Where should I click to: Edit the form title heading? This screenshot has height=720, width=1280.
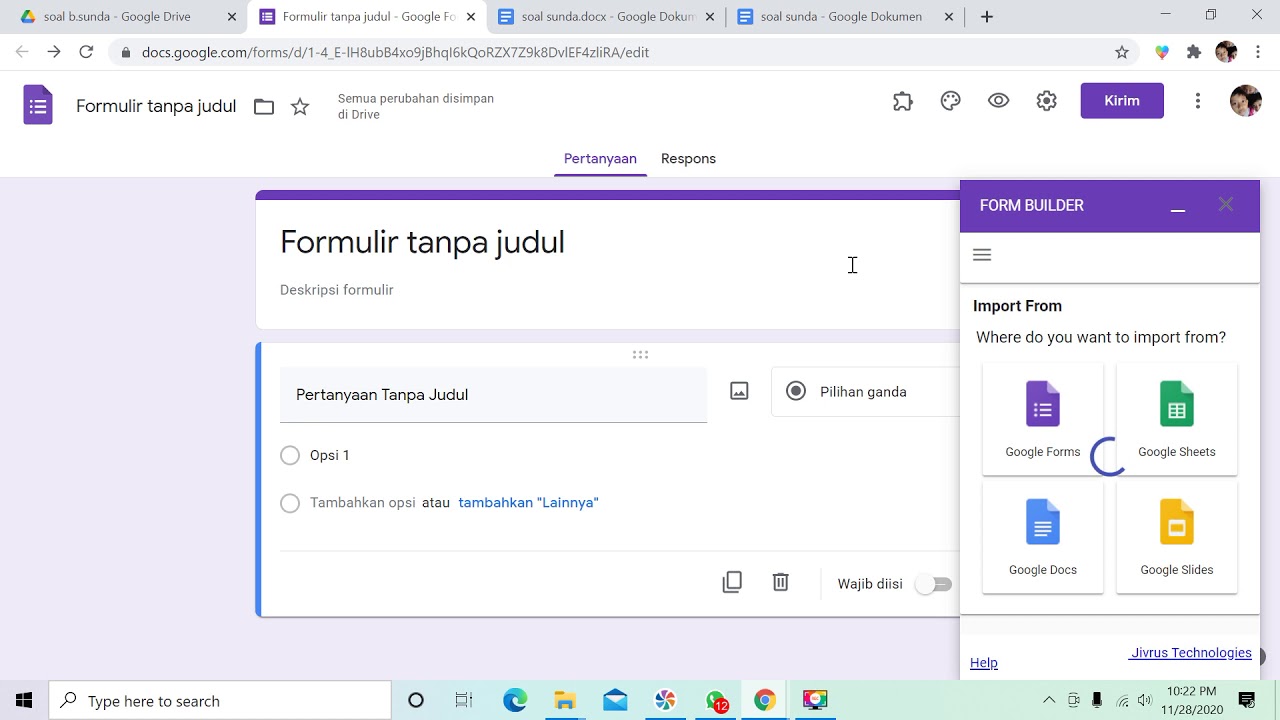point(422,242)
